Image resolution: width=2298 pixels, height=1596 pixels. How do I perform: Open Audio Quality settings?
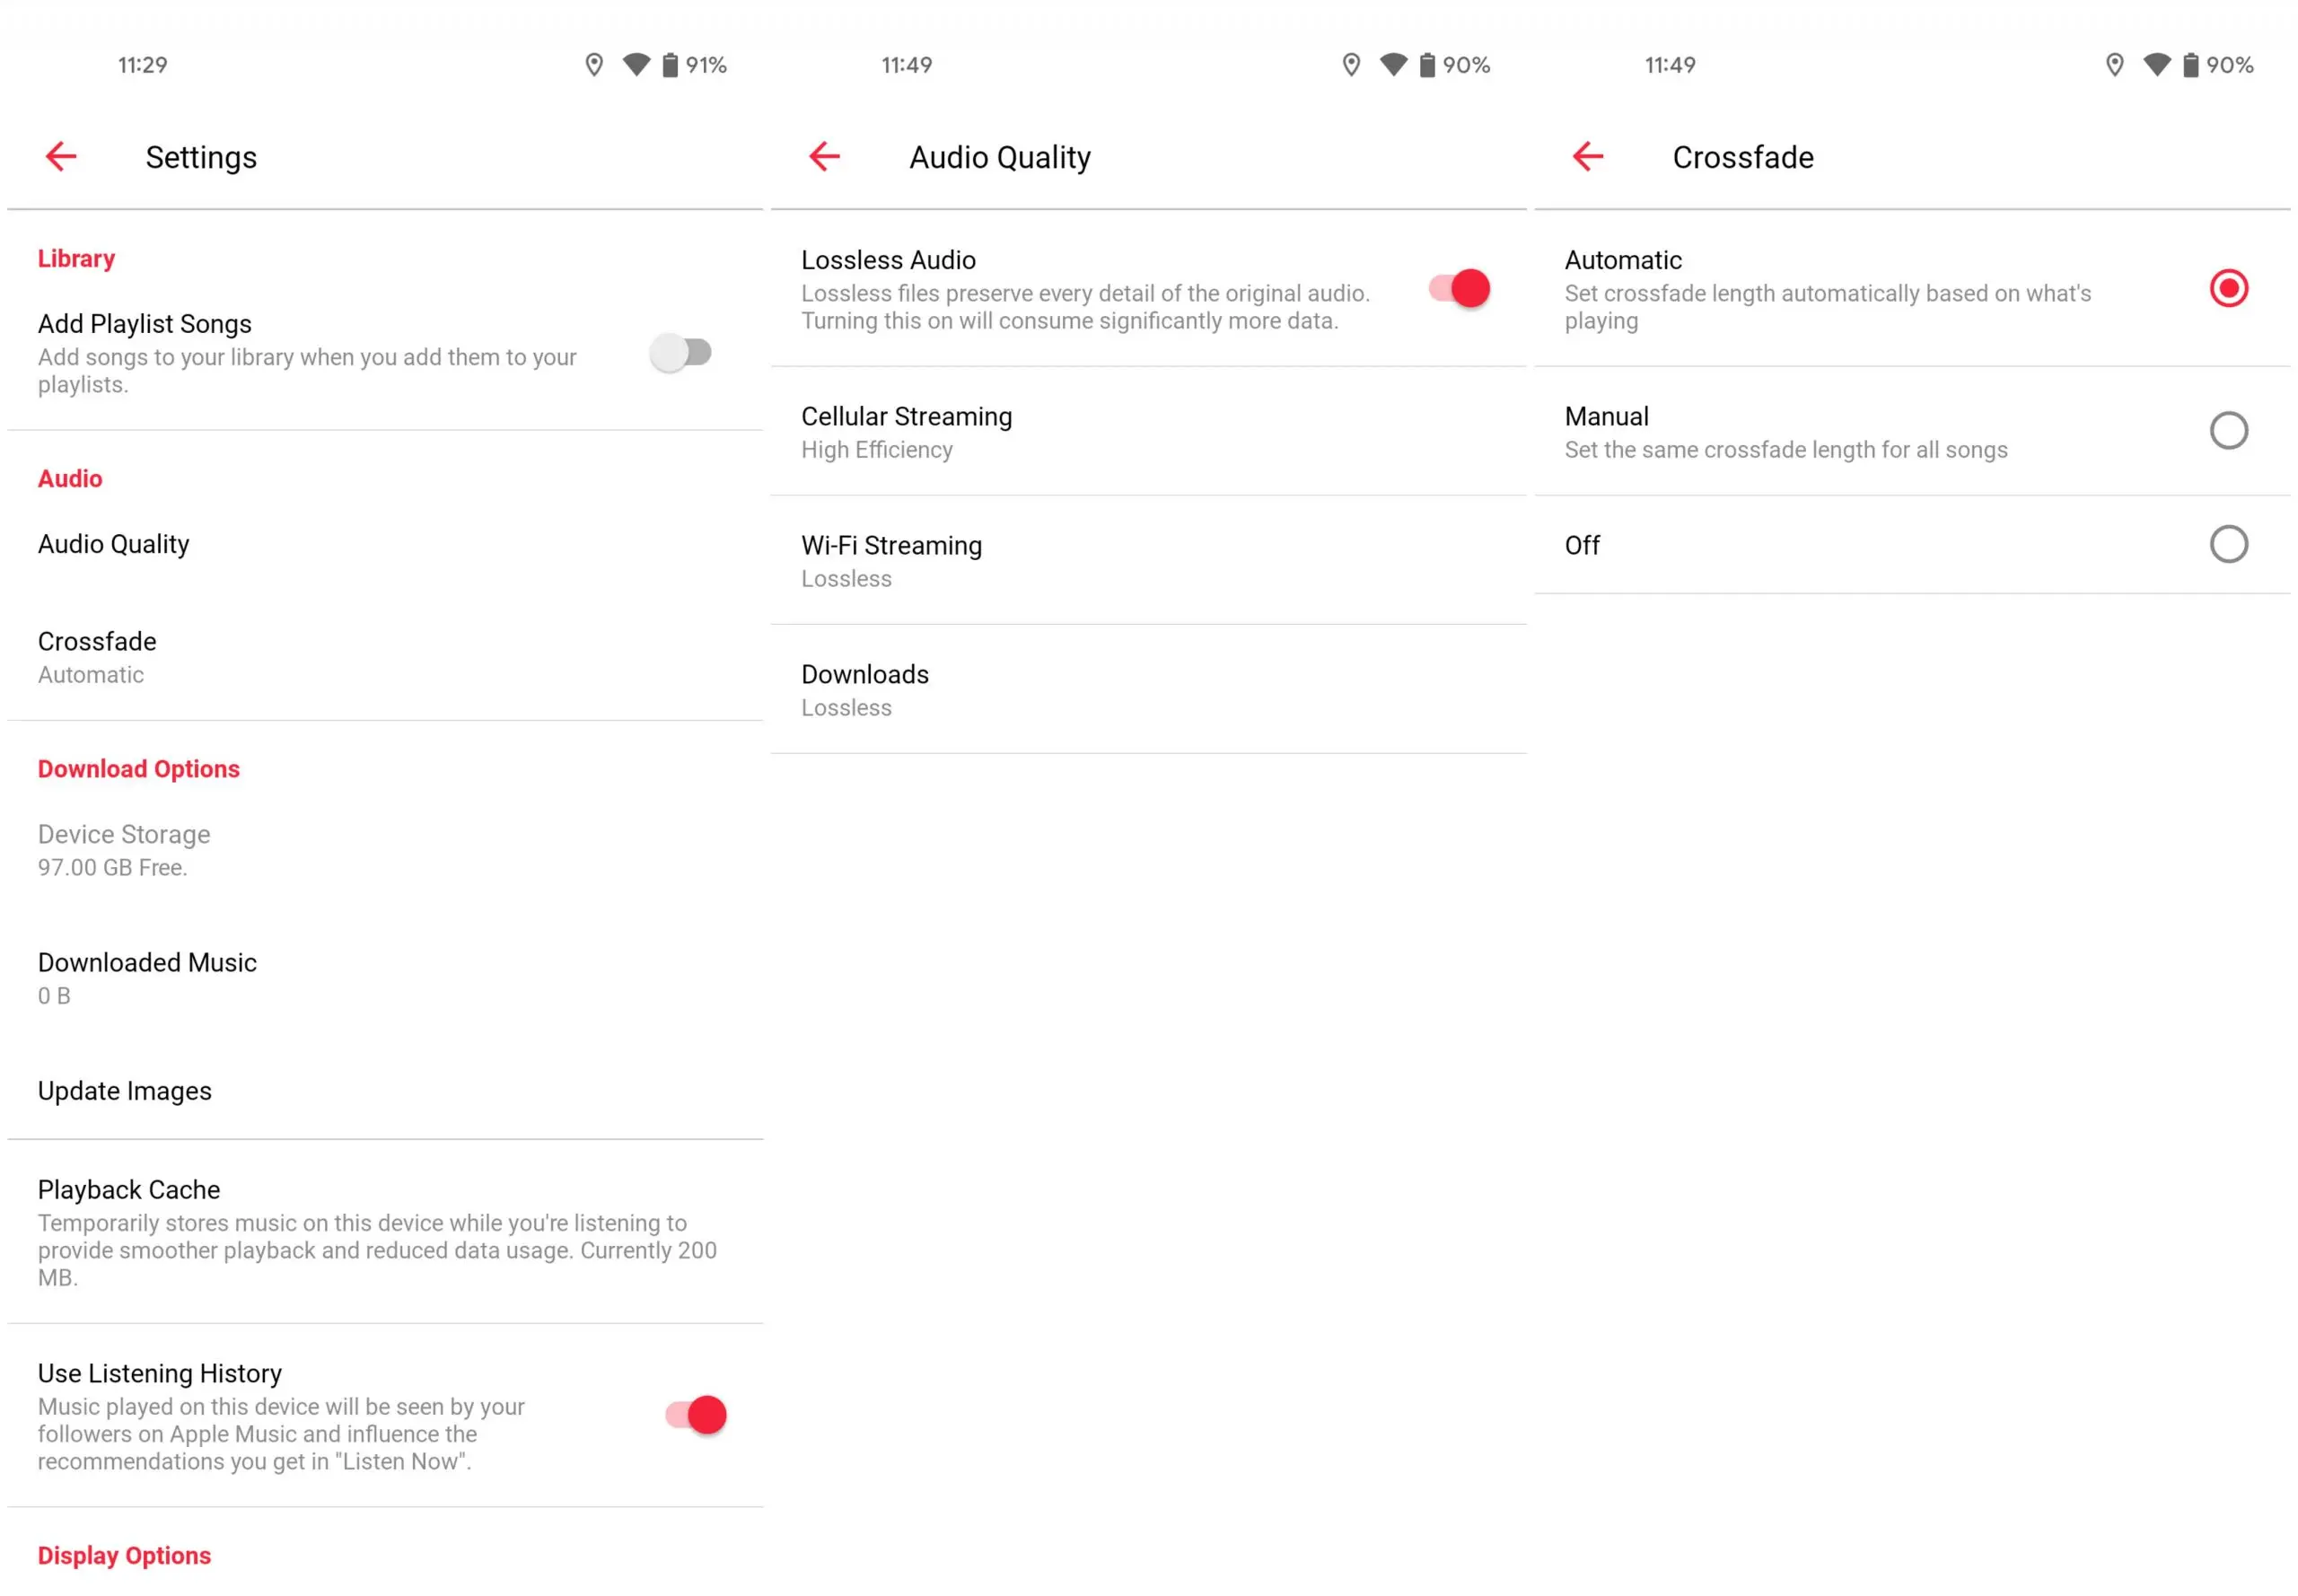(x=113, y=543)
